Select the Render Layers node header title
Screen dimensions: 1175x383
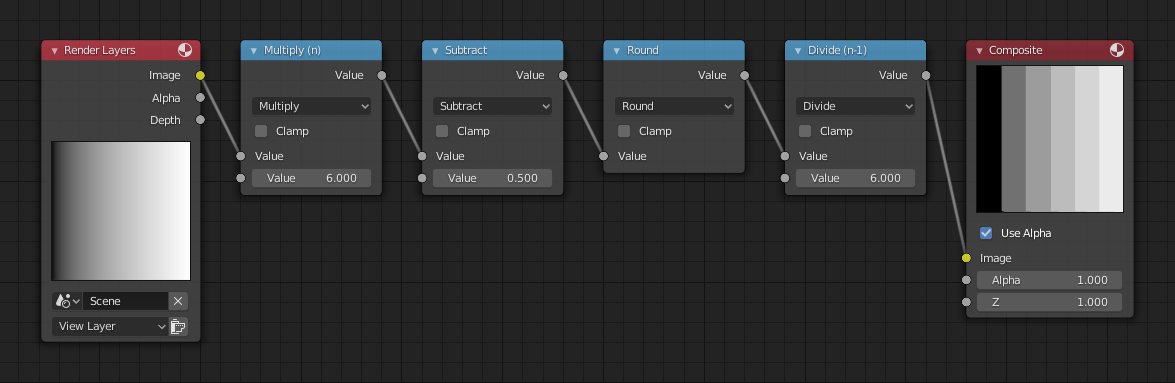(100, 50)
